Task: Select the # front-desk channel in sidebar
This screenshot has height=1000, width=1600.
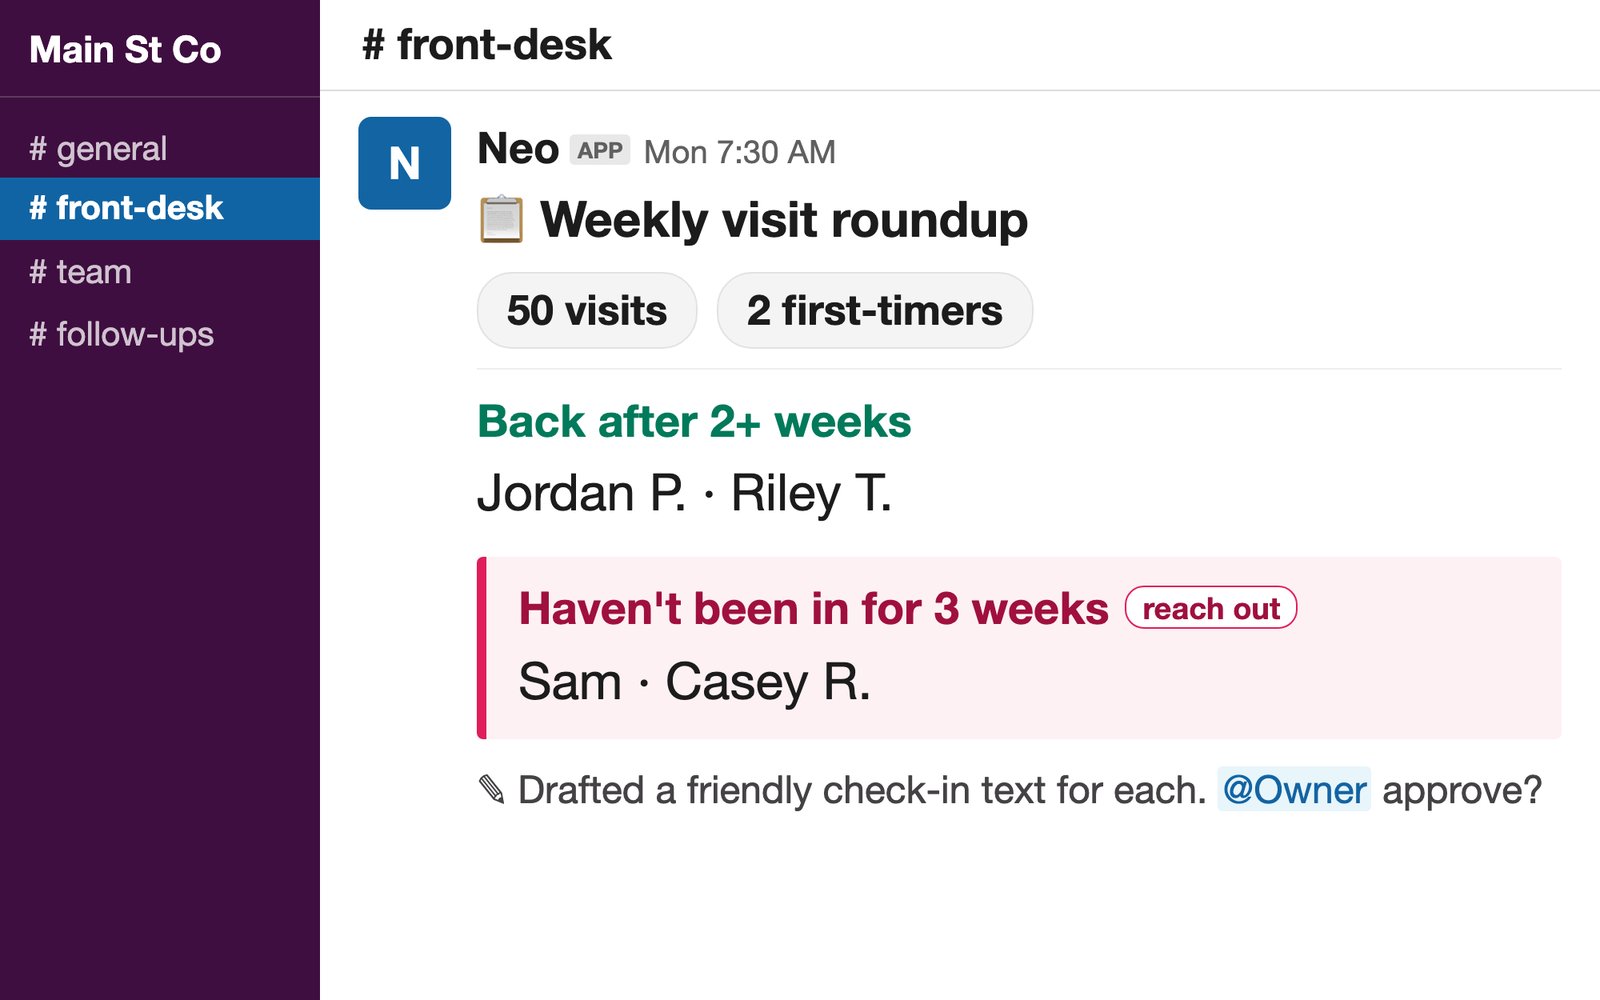Action: [160, 208]
